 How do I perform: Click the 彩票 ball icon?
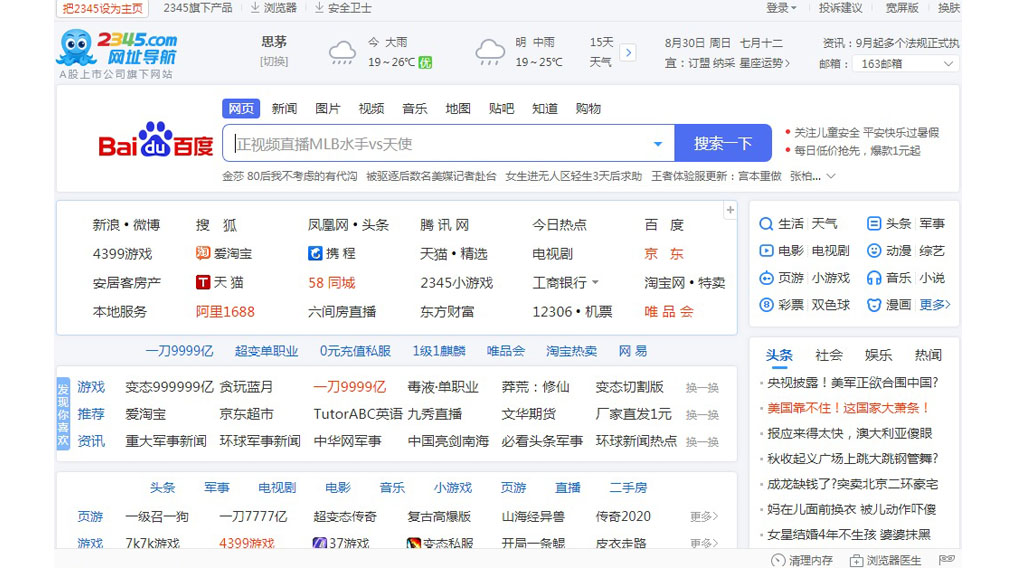(x=766, y=305)
